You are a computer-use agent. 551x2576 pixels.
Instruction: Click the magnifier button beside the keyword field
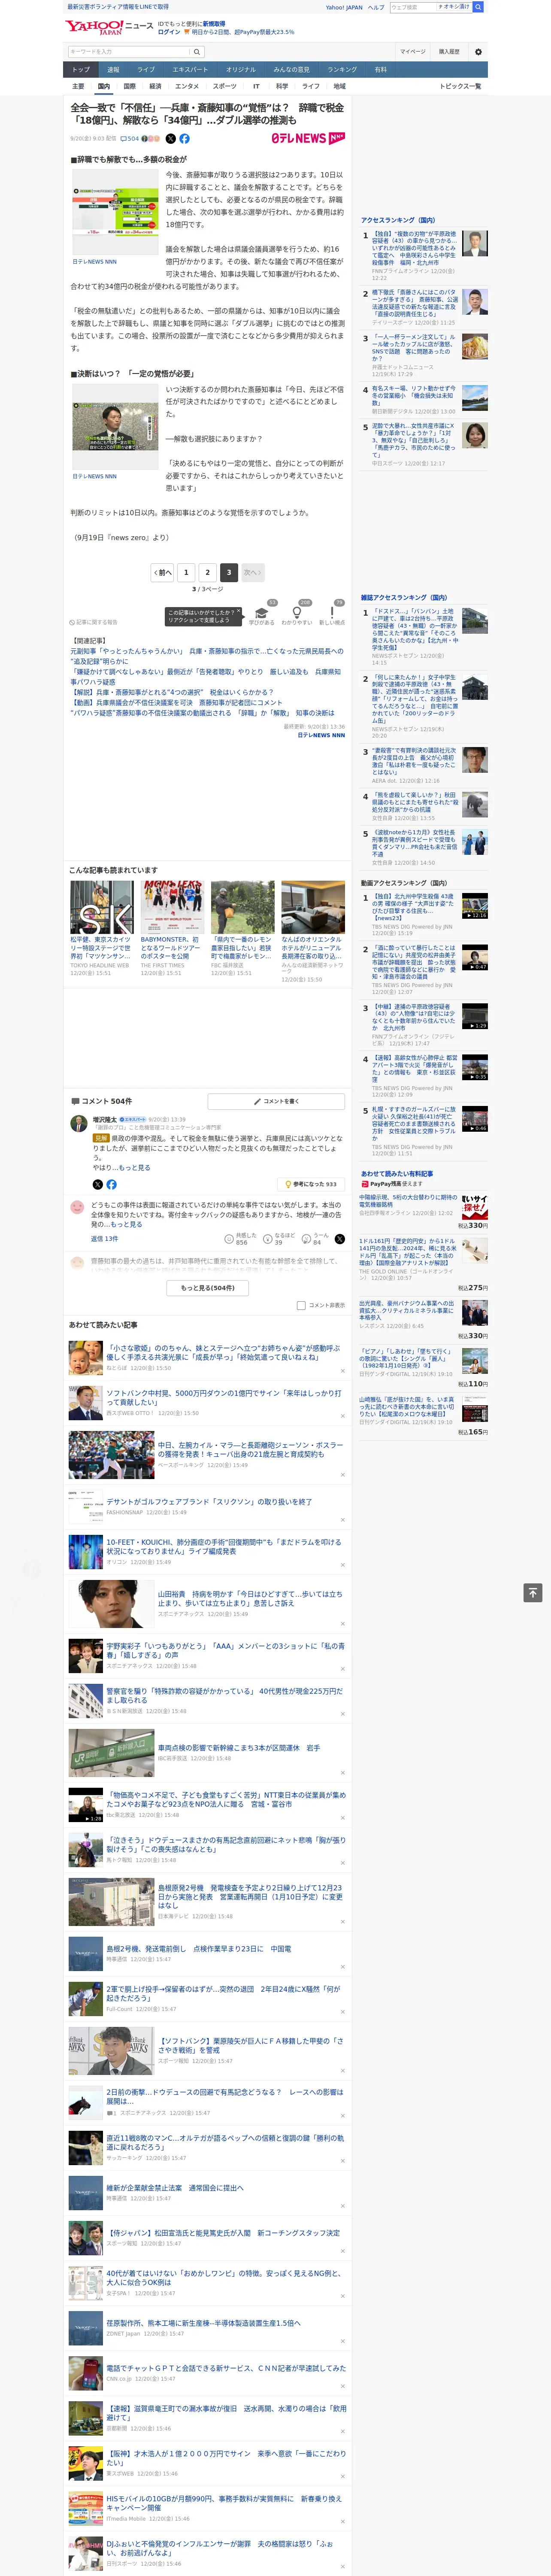point(197,51)
